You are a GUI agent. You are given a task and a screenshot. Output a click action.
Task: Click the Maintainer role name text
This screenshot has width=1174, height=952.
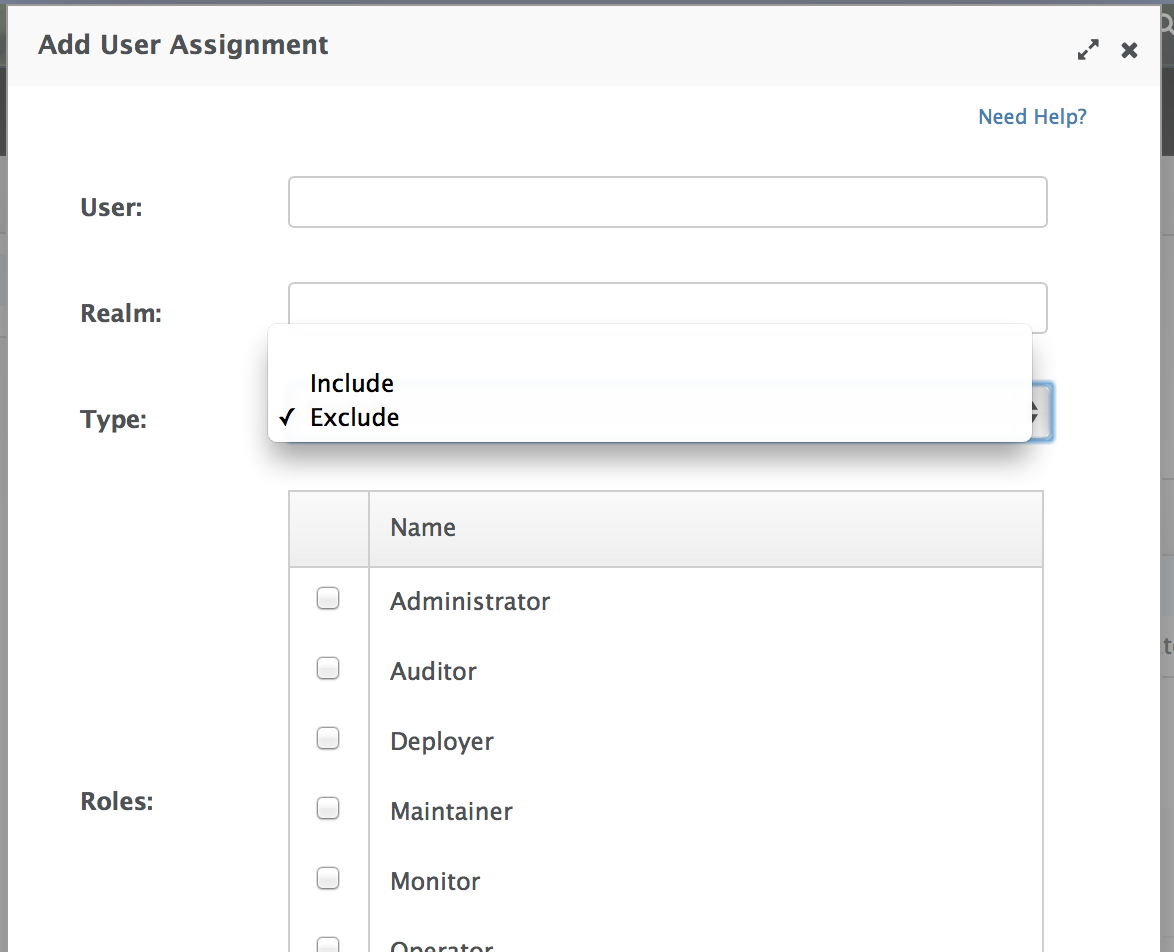coord(451,811)
